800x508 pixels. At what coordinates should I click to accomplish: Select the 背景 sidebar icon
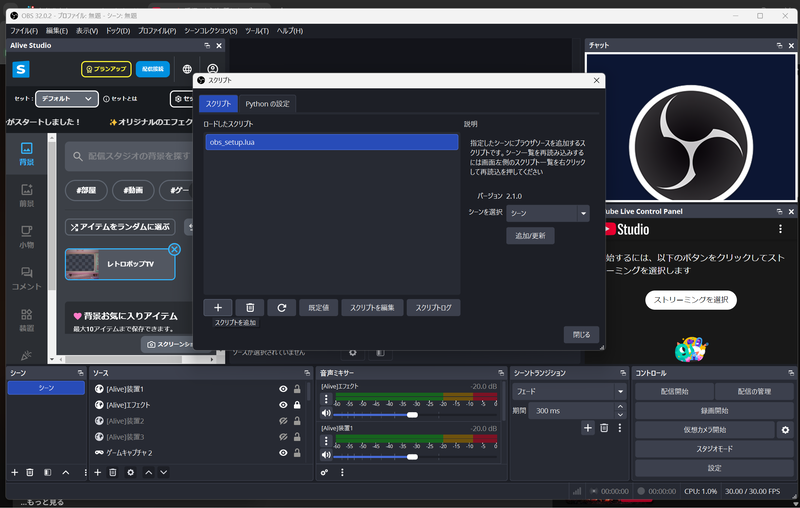27,154
